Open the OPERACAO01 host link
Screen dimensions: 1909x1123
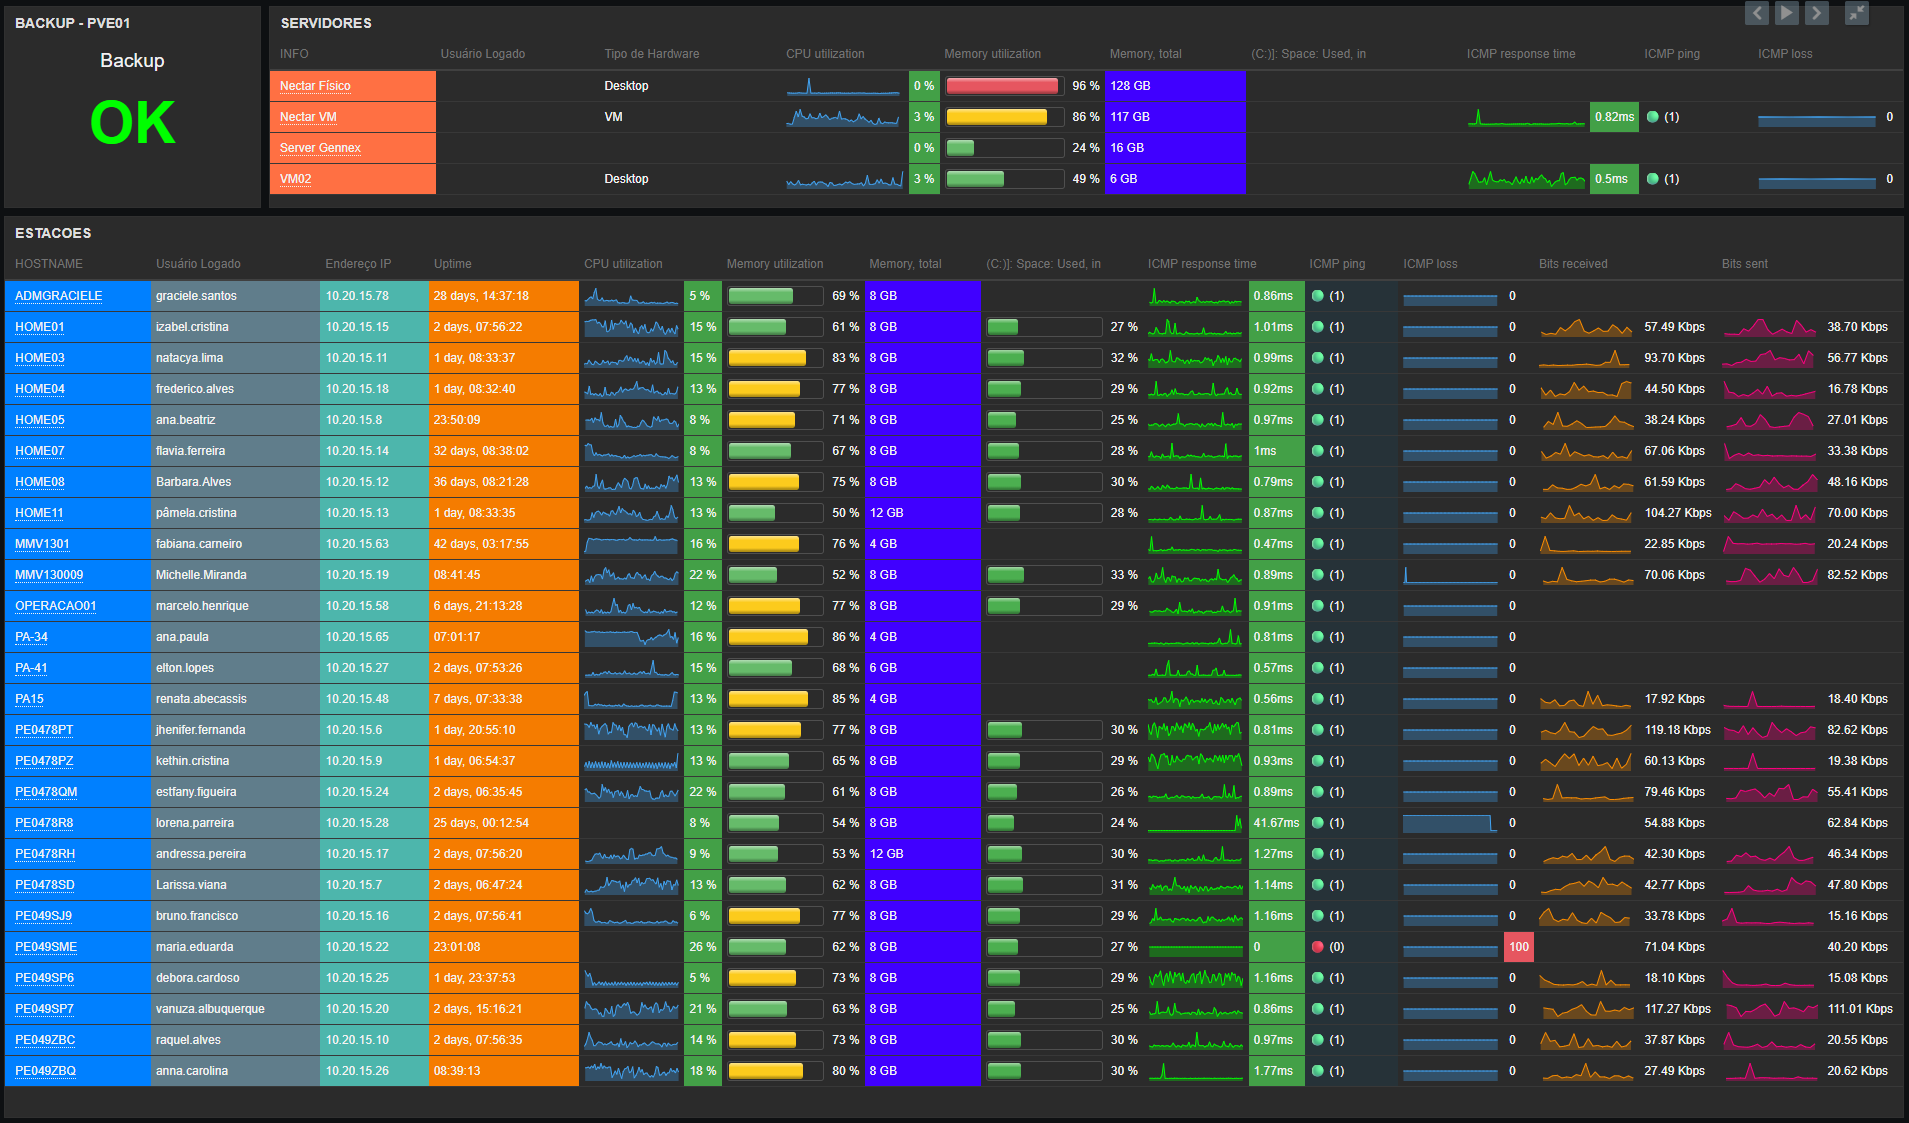tap(55, 606)
